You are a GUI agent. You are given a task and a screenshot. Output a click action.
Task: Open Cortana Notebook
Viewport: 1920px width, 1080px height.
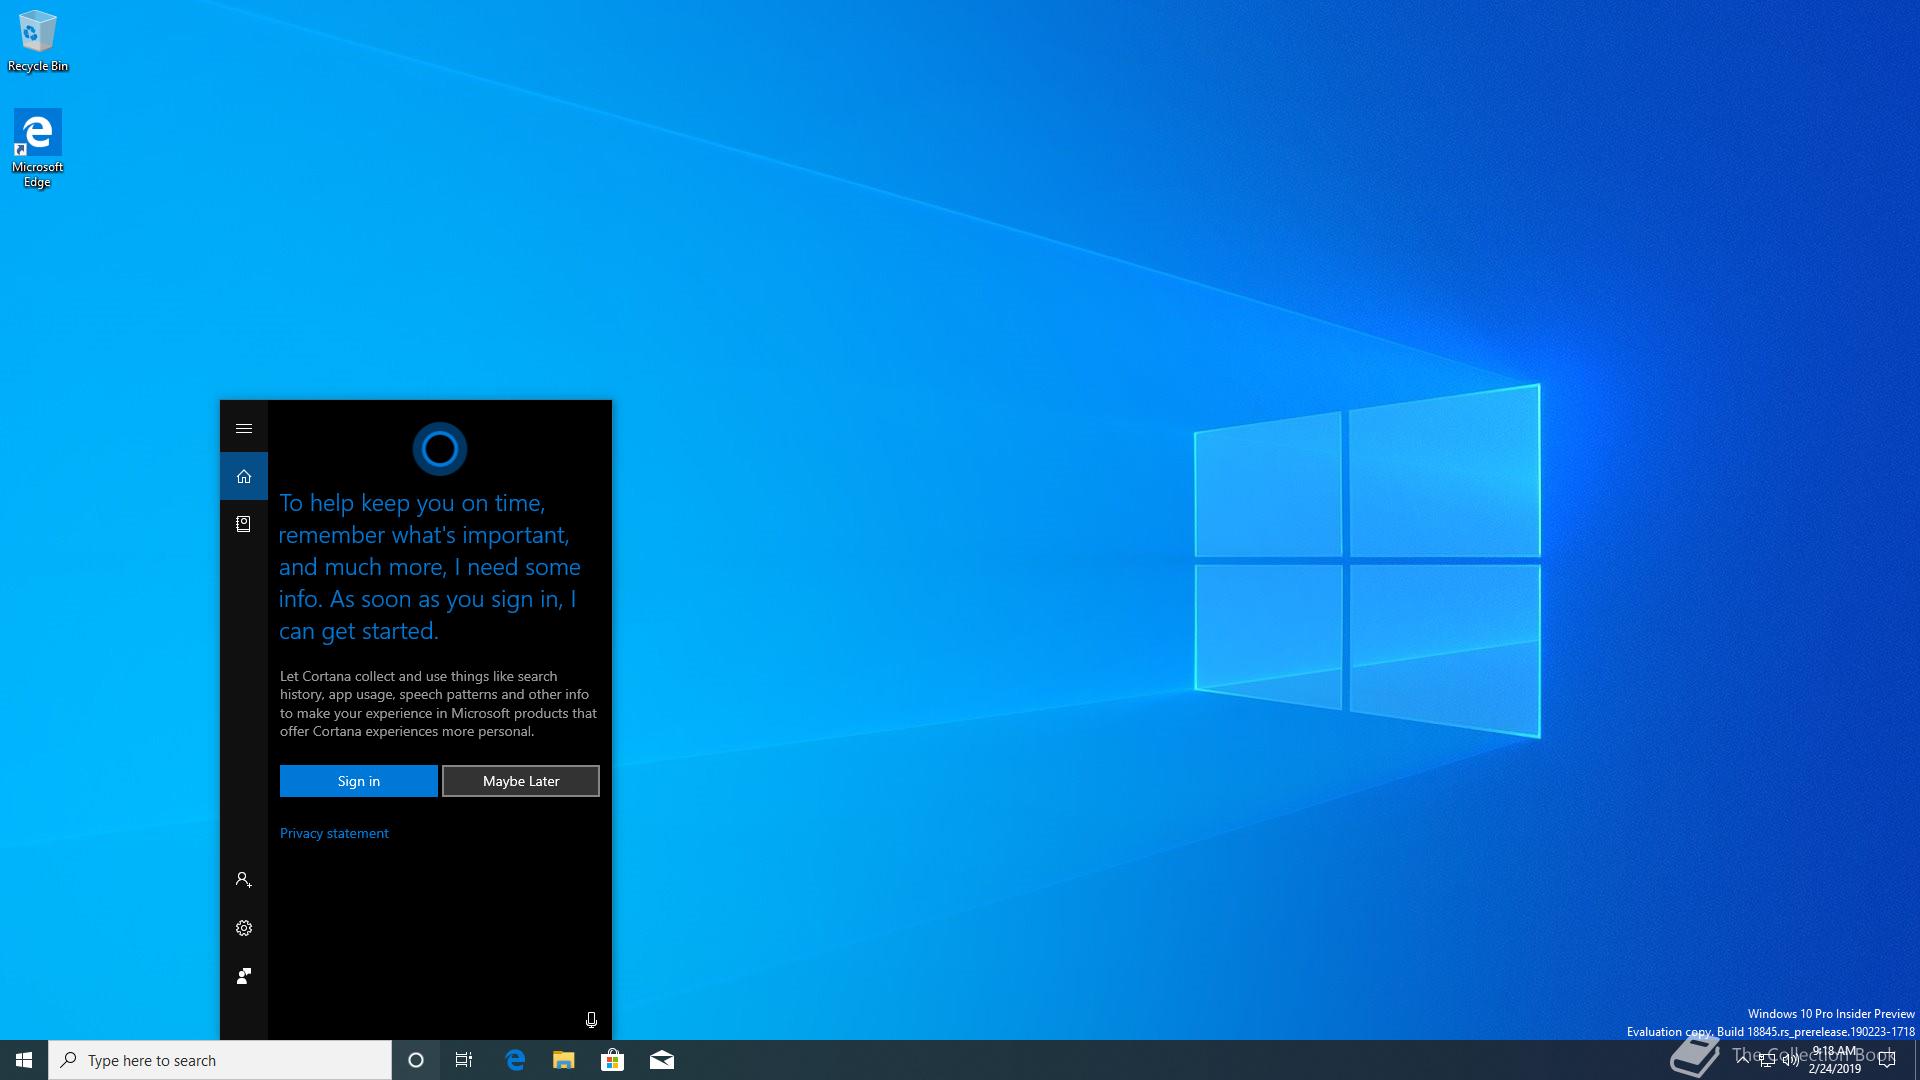click(x=243, y=524)
